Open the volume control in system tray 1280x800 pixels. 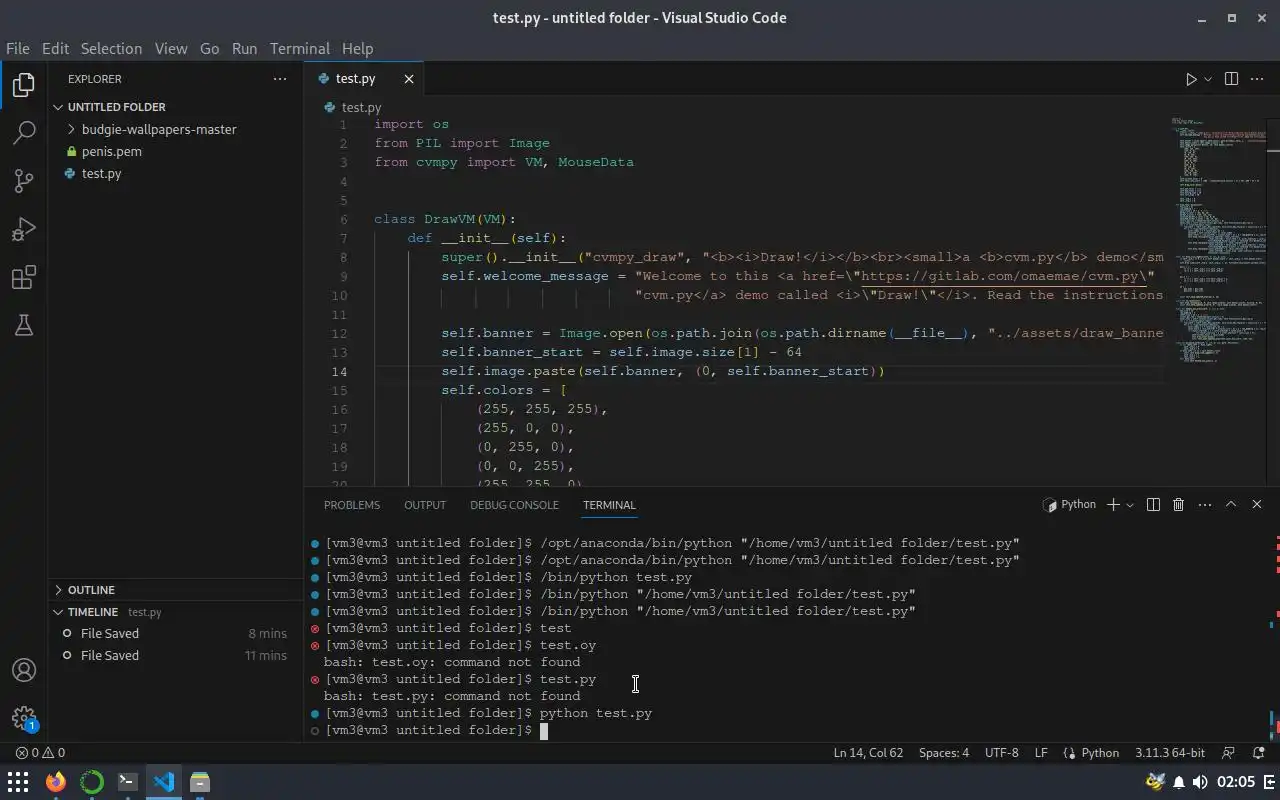pos(1199,782)
